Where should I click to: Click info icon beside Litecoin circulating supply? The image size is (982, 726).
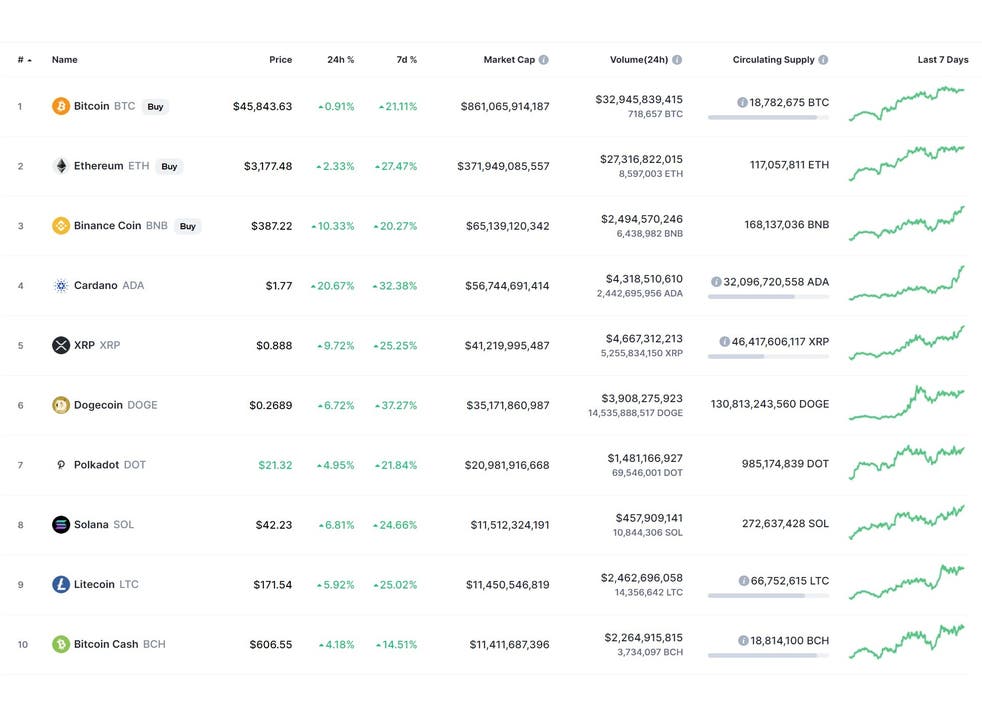tap(743, 581)
